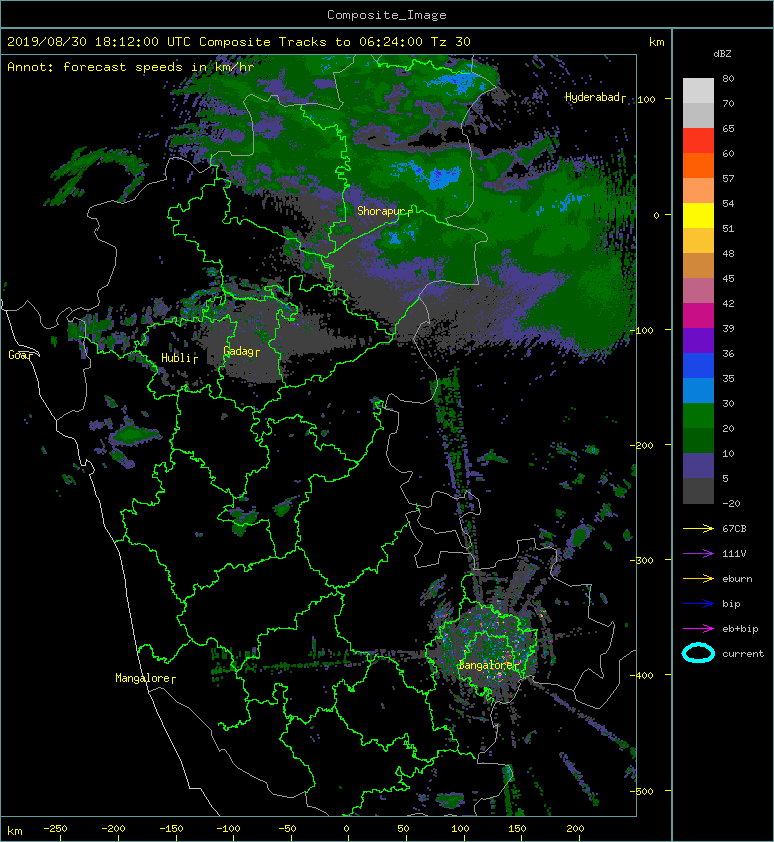Click the 'km' unit label at bottom-left

[x=15, y=831]
